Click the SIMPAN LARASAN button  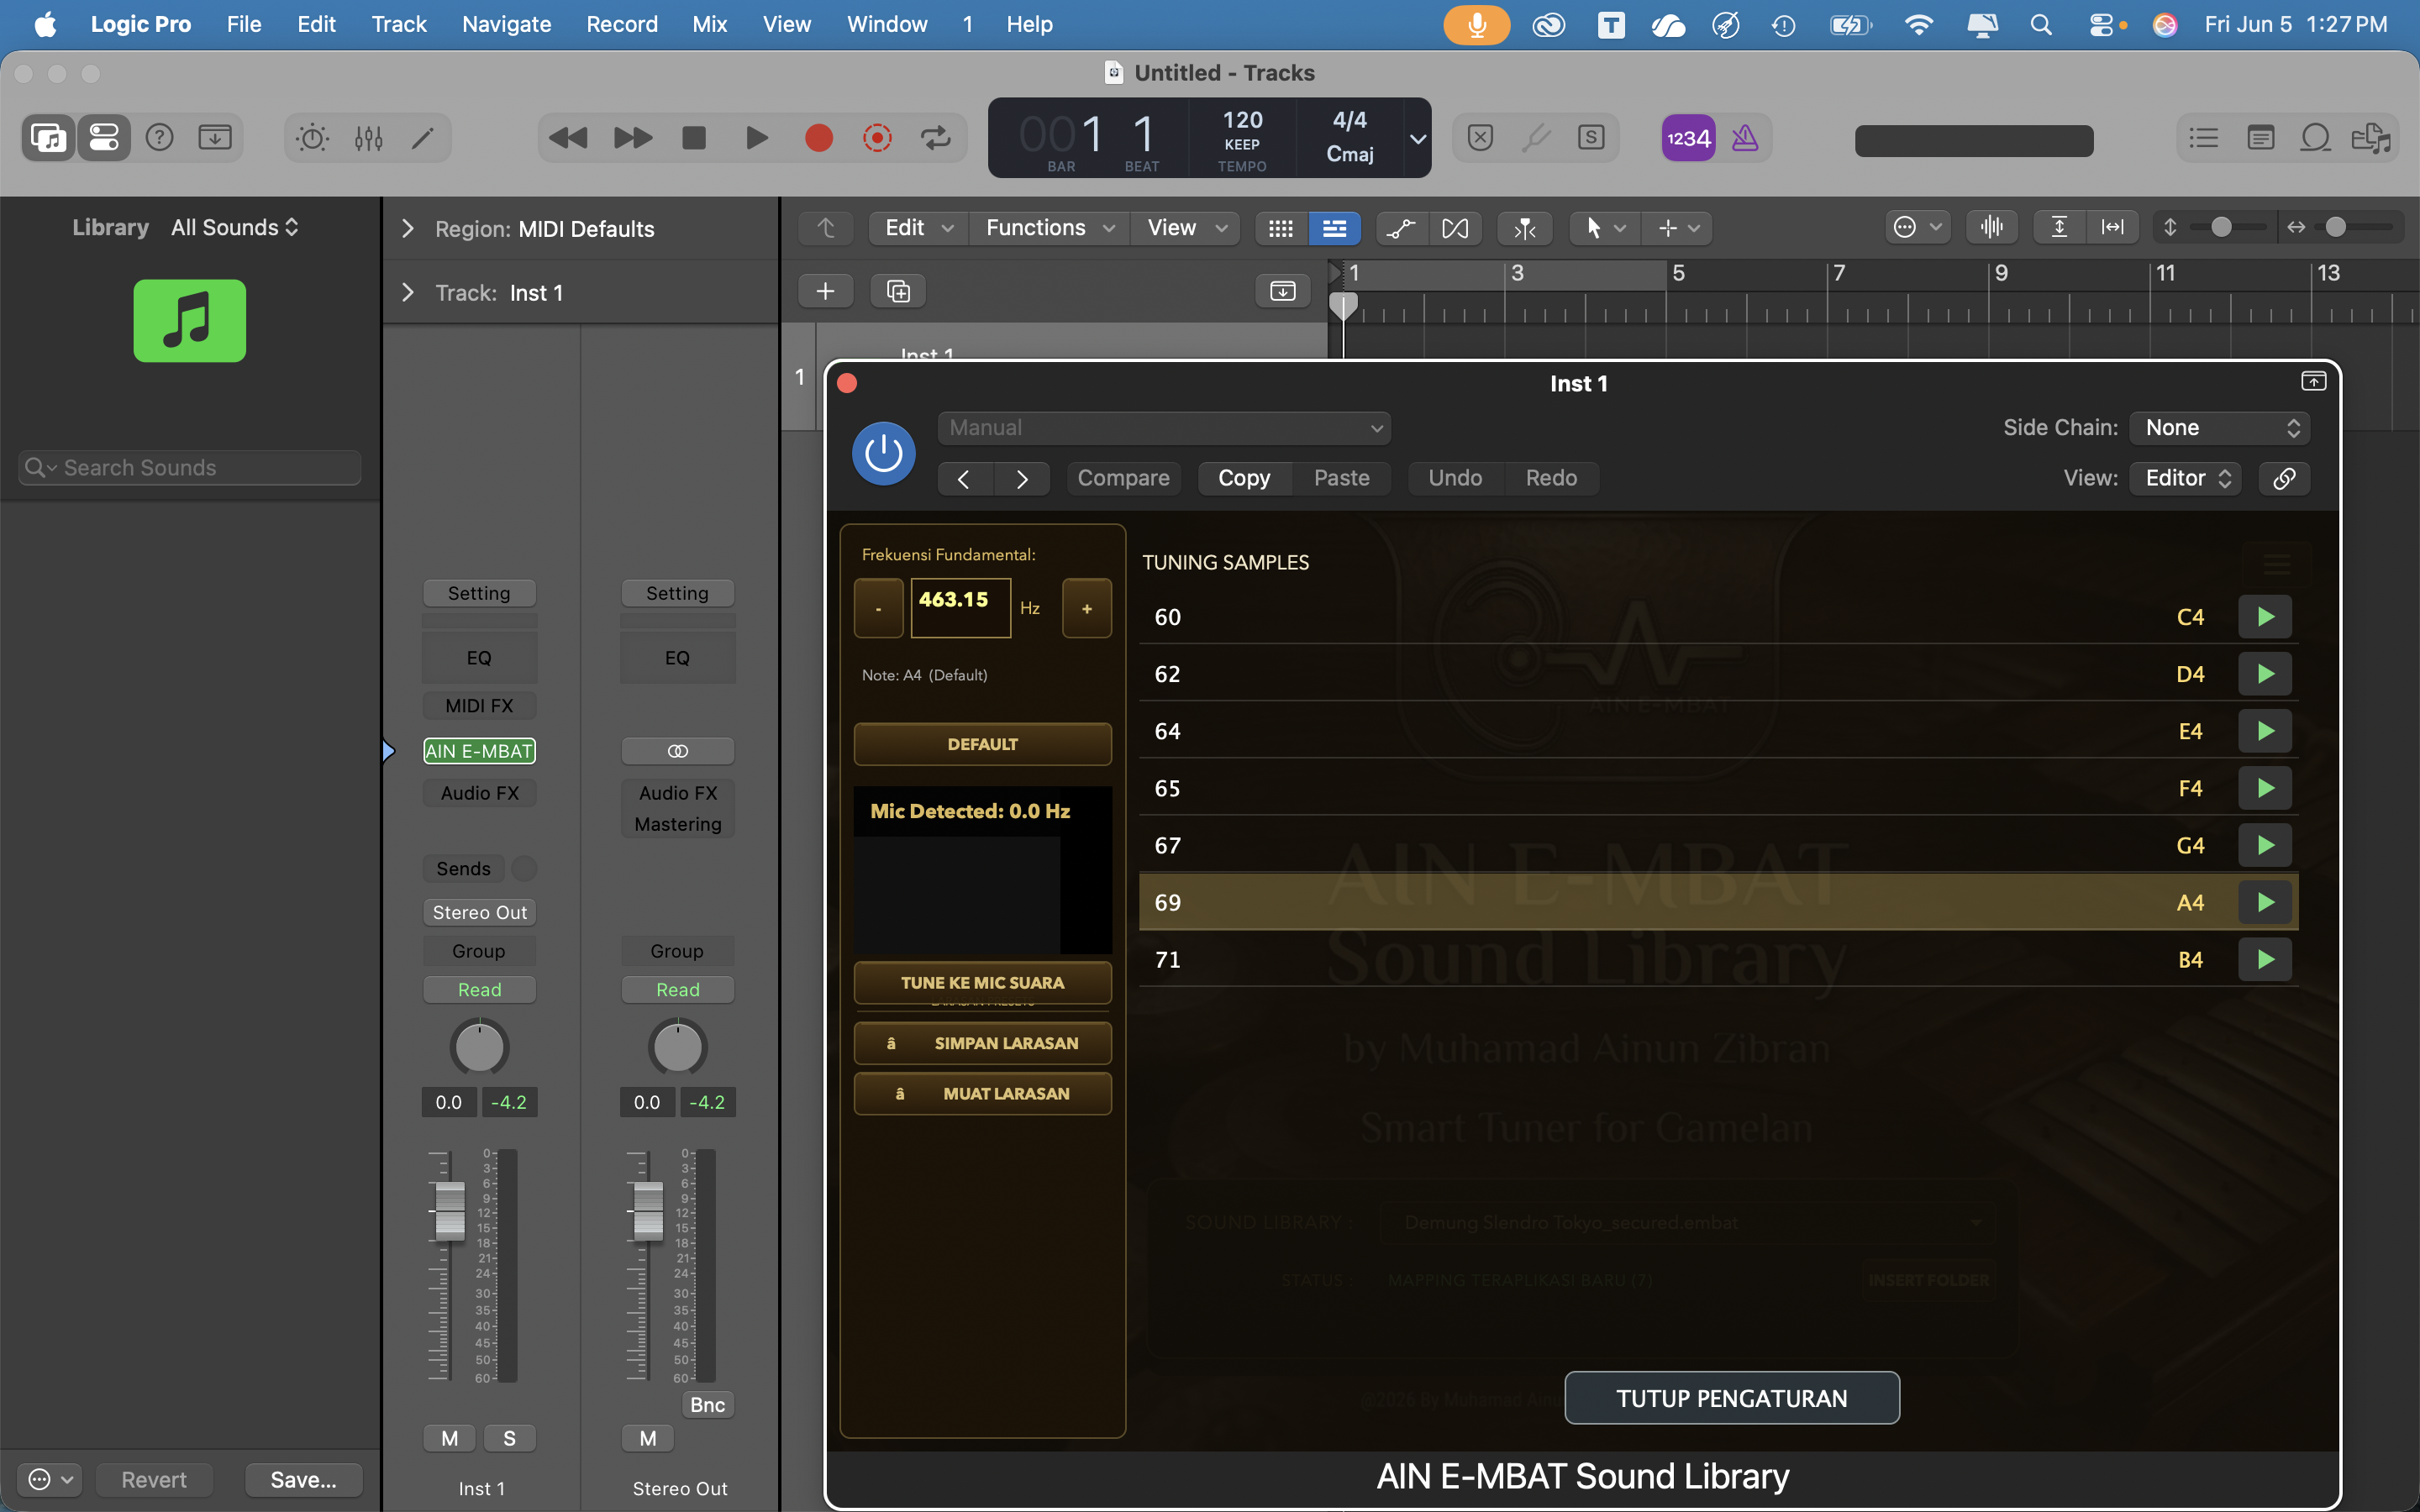[x=982, y=1043]
